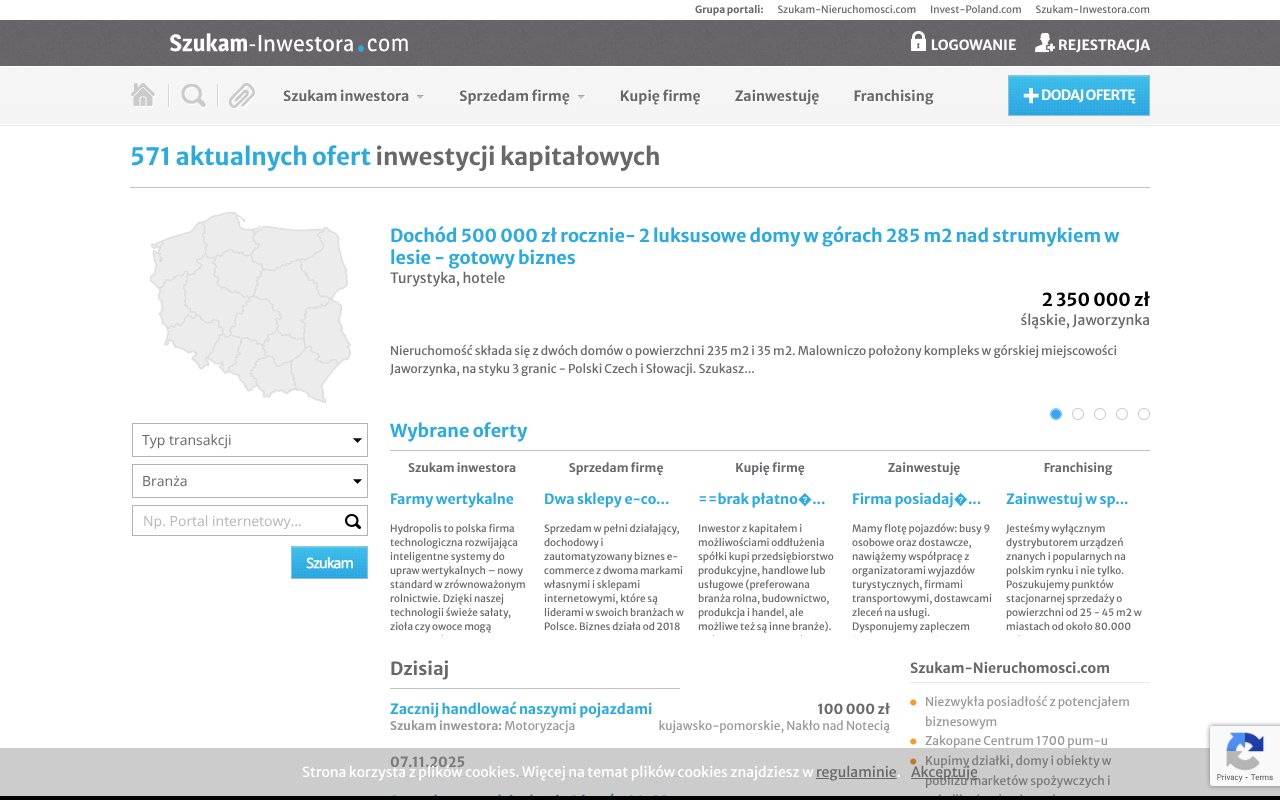1280x800 pixels.
Task: Click the add-user icon beside REJESTRACJA
Action: [1043, 43]
